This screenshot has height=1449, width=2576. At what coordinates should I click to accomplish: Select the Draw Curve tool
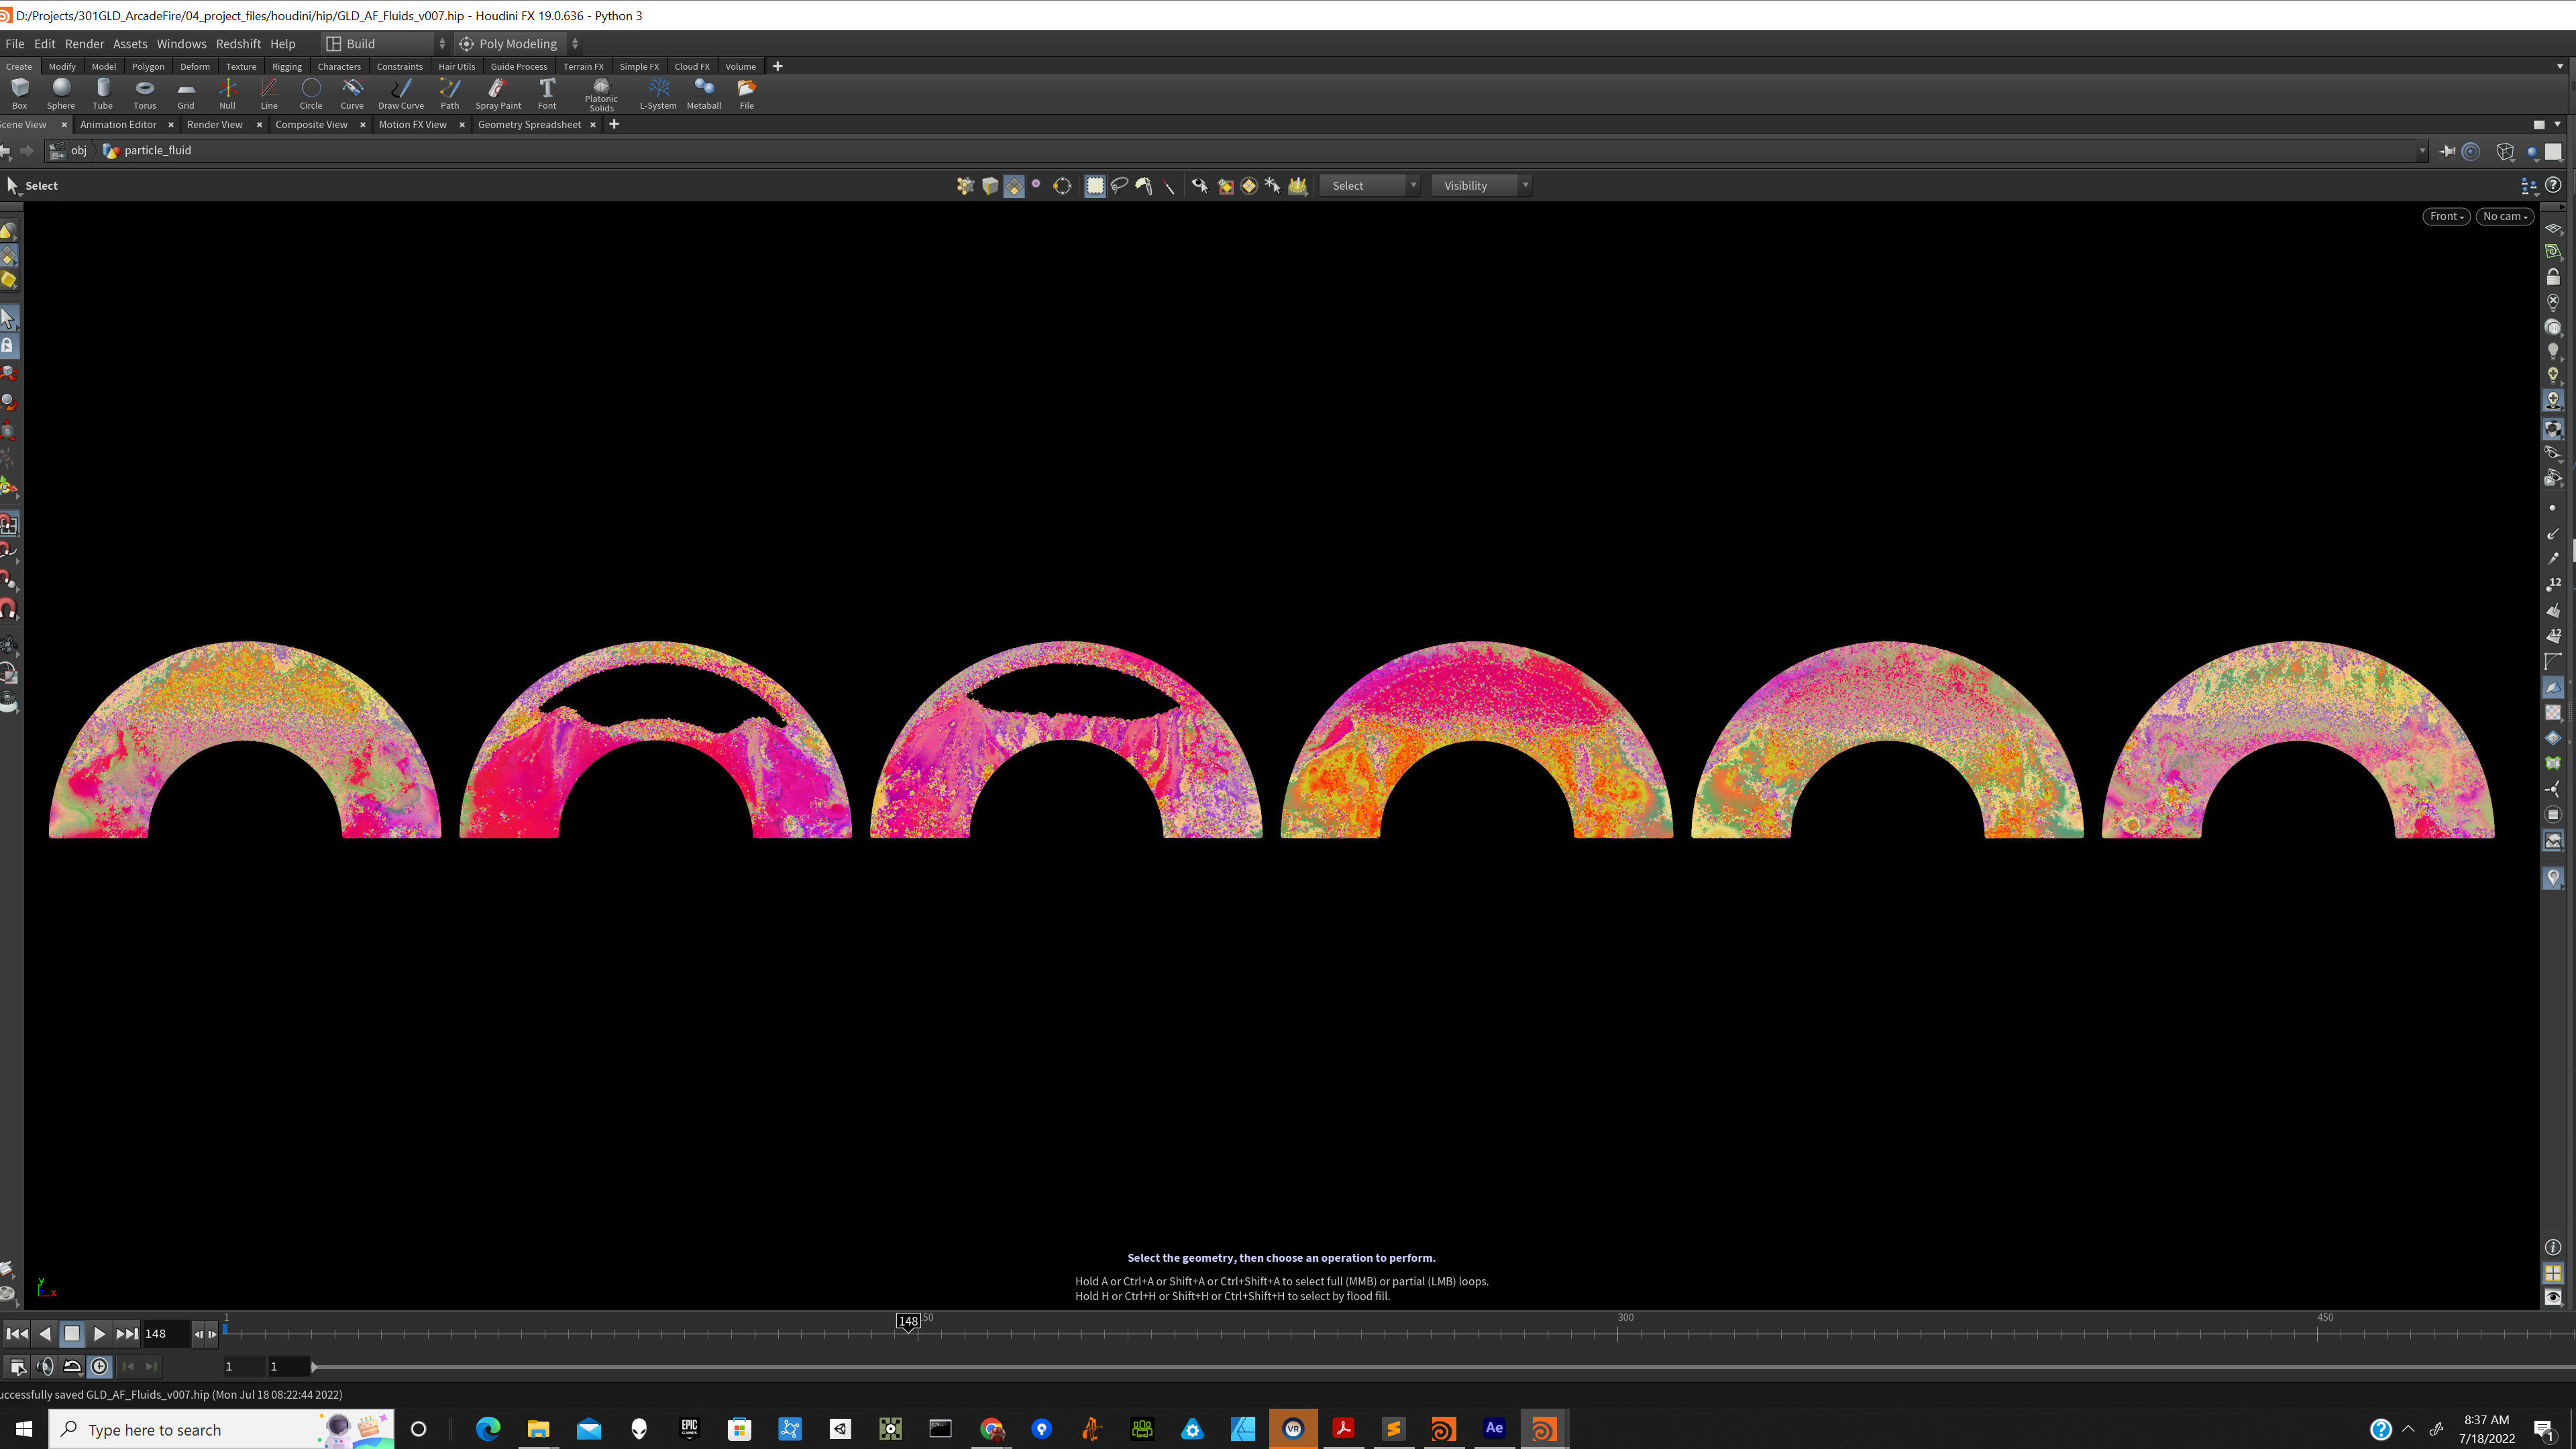click(x=401, y=93)
